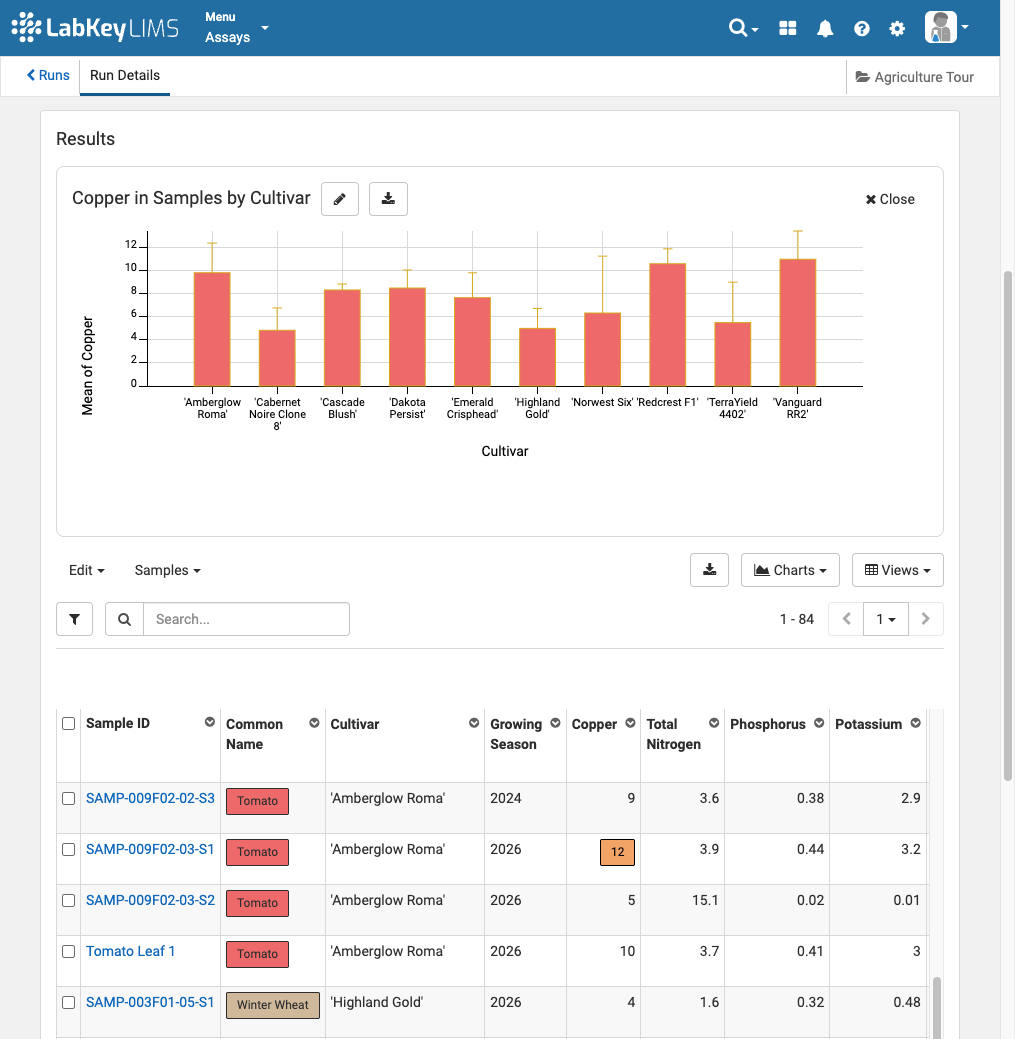1015x1039 pixels.
Task: Select row SAMP-009F02-03-S1 checkbox
Action: click(68, 849)
